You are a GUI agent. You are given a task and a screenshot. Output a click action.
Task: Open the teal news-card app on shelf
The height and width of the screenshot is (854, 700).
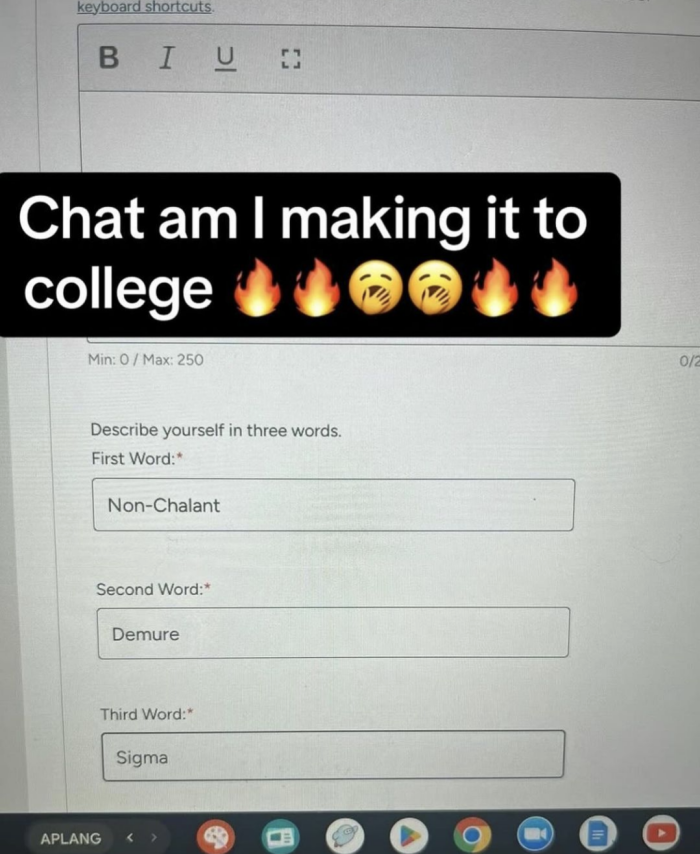click(280, 836)
